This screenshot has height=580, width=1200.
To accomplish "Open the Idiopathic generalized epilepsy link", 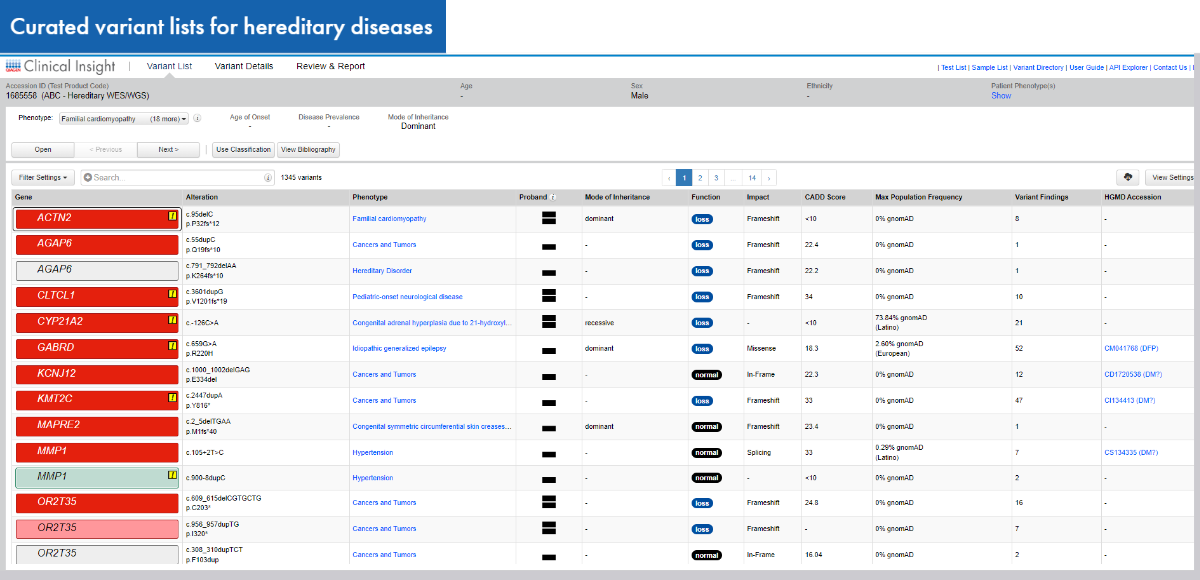I will [399, 349].
